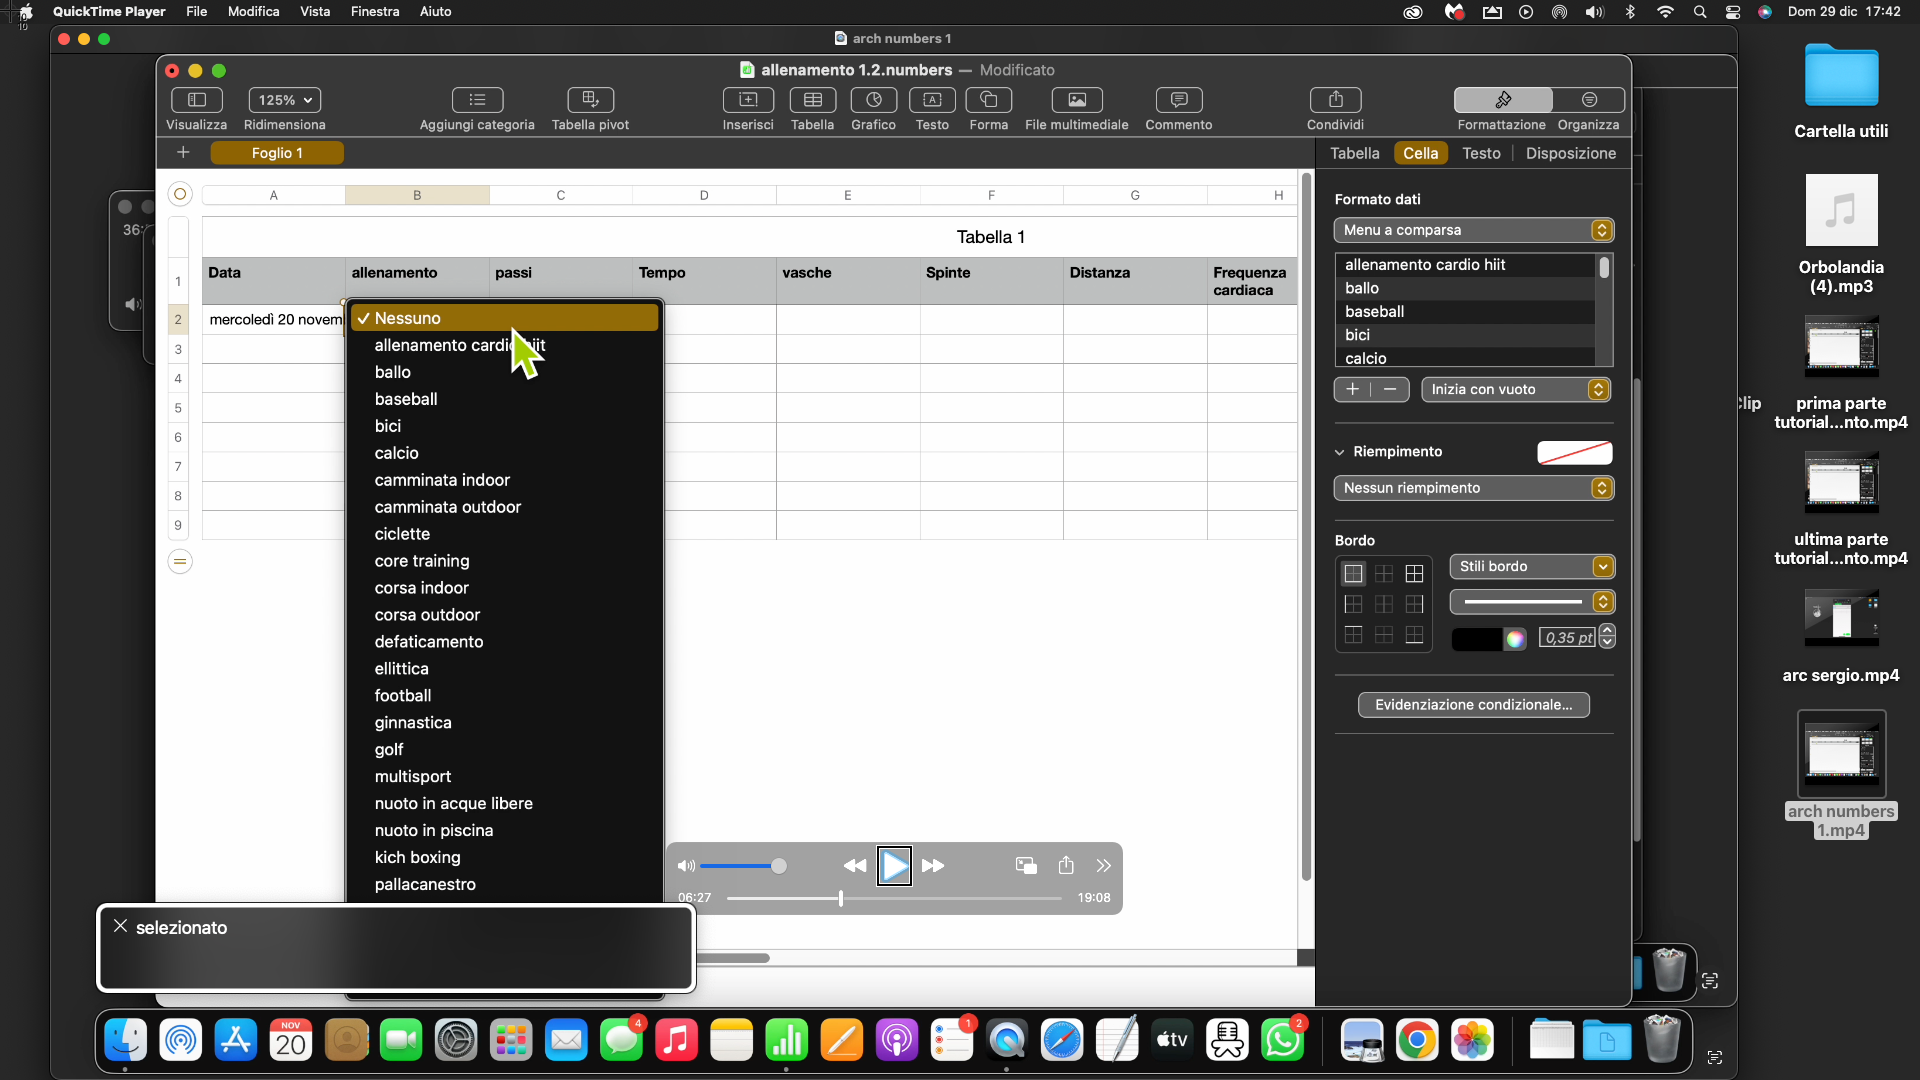1920x1080 pixels.
Task: Close the selezionato caption panel
Action: coord(120,927)
